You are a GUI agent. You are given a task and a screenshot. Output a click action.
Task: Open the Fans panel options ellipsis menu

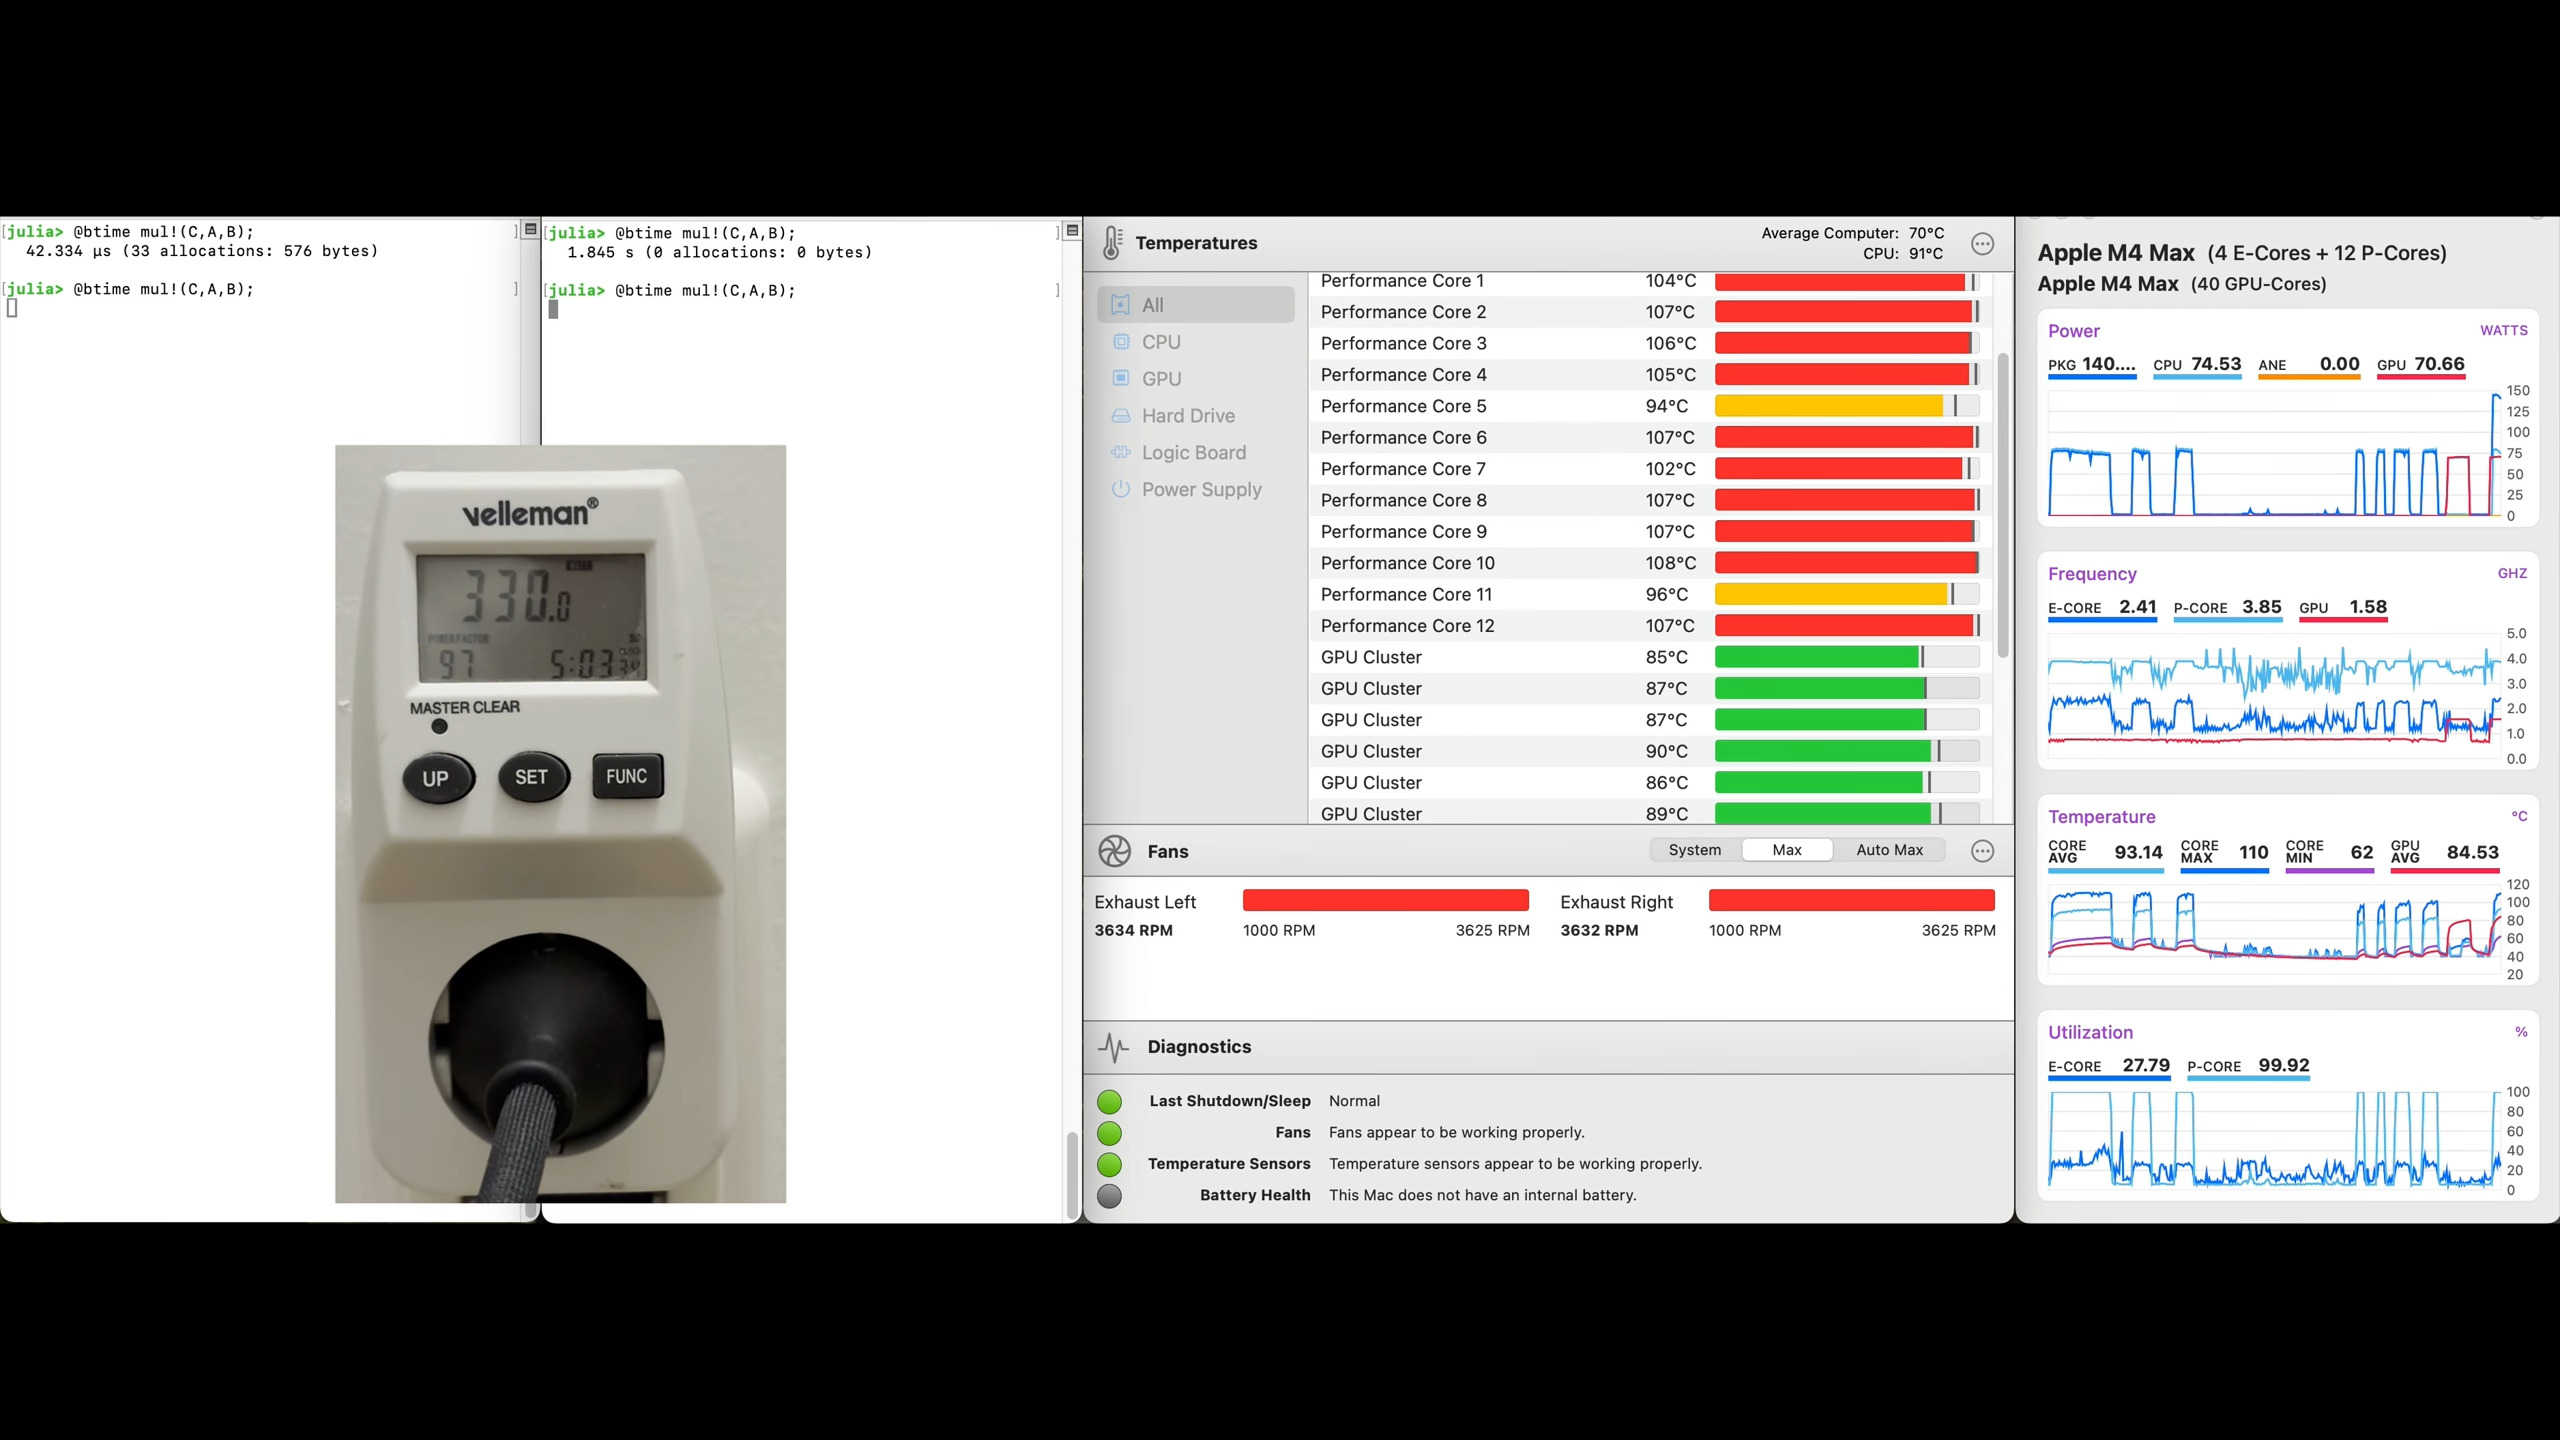1981,851
